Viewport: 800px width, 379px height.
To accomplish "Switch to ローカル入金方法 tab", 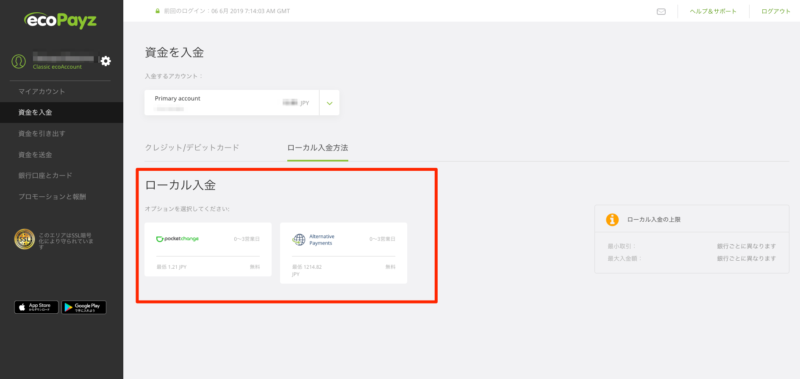I will click(317, 148).
